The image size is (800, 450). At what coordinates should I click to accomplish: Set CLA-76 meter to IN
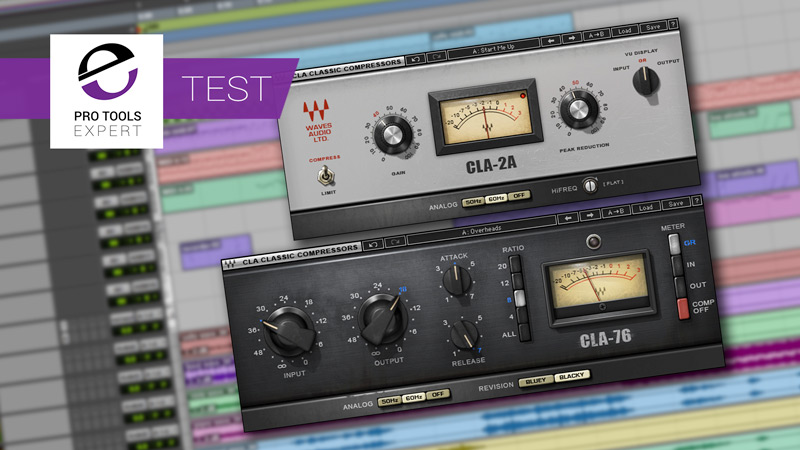click(x=678, y=266)
